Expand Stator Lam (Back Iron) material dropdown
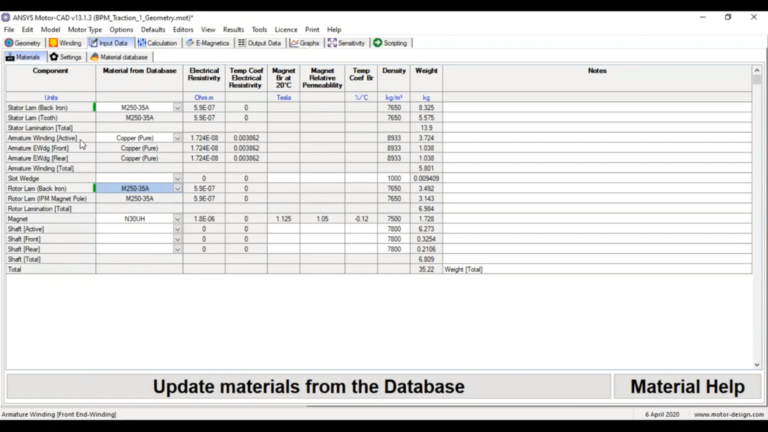 click(177, 108)
